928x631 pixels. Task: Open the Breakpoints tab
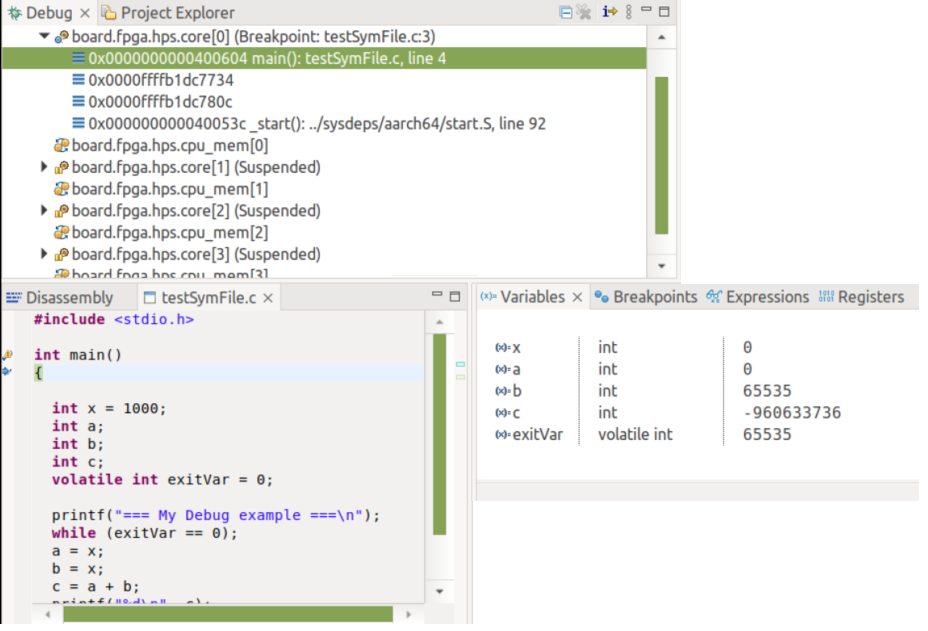(645, 297)
